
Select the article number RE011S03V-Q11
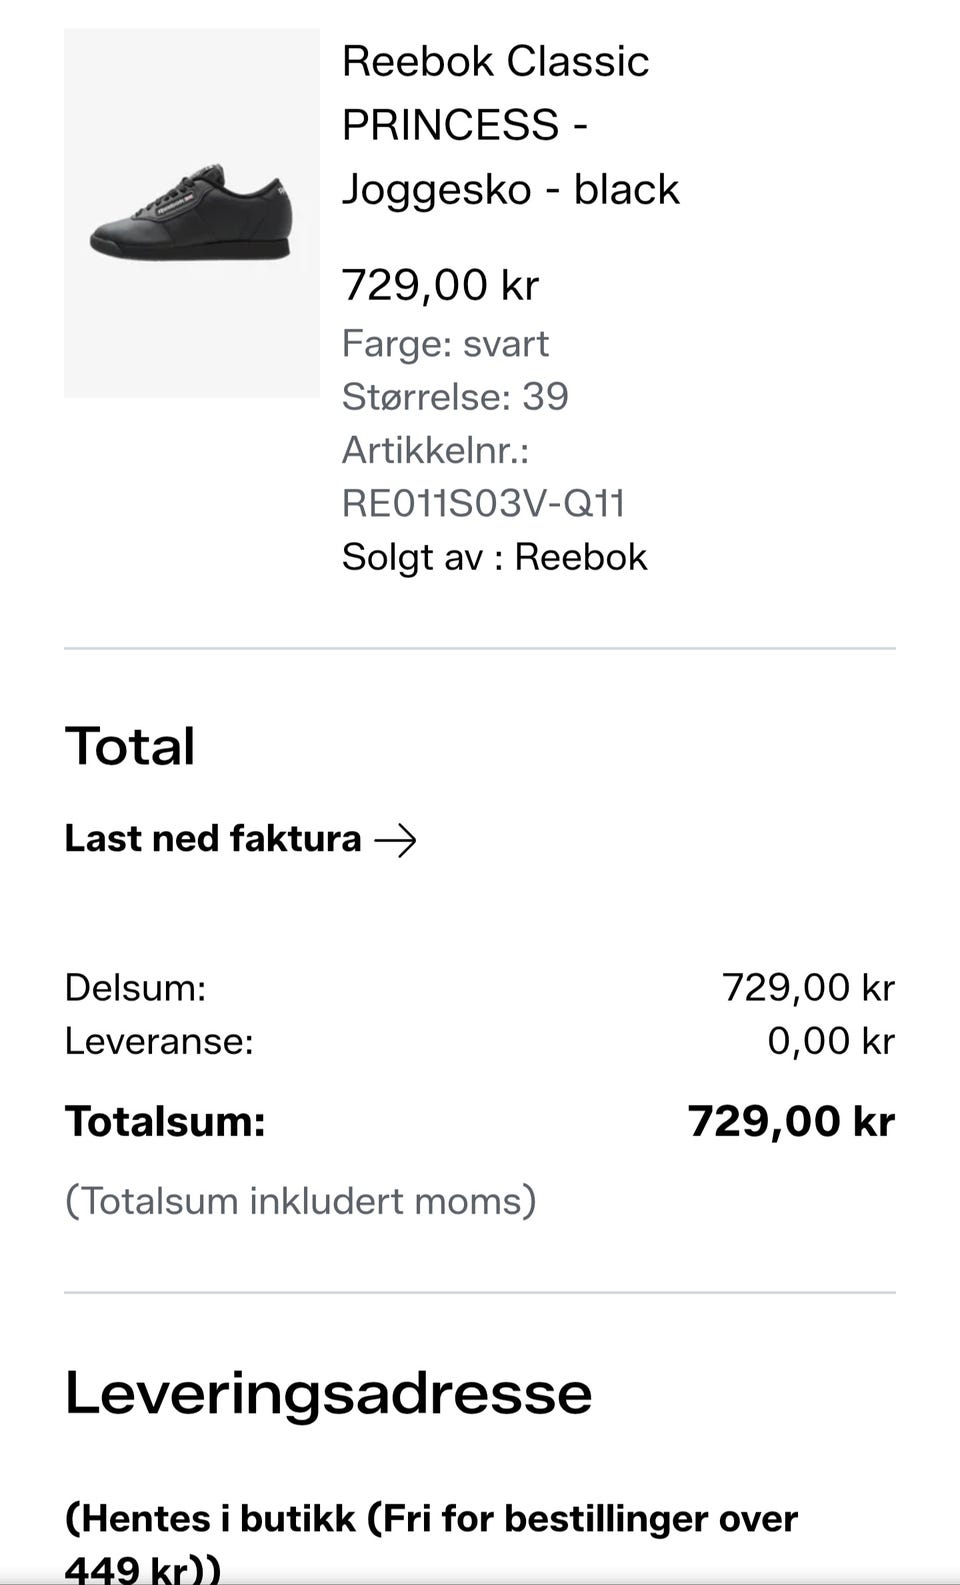tap(483, 503)
